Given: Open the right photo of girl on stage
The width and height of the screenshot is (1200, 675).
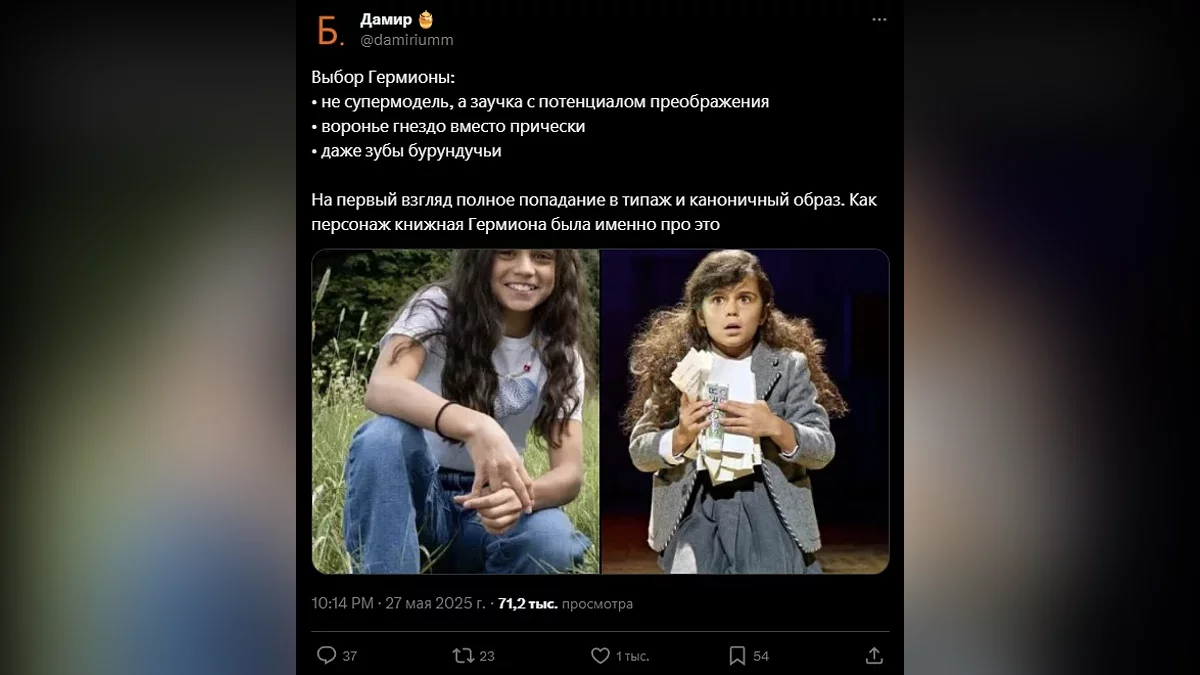Looking at the screenshot, I should point(745,411).
